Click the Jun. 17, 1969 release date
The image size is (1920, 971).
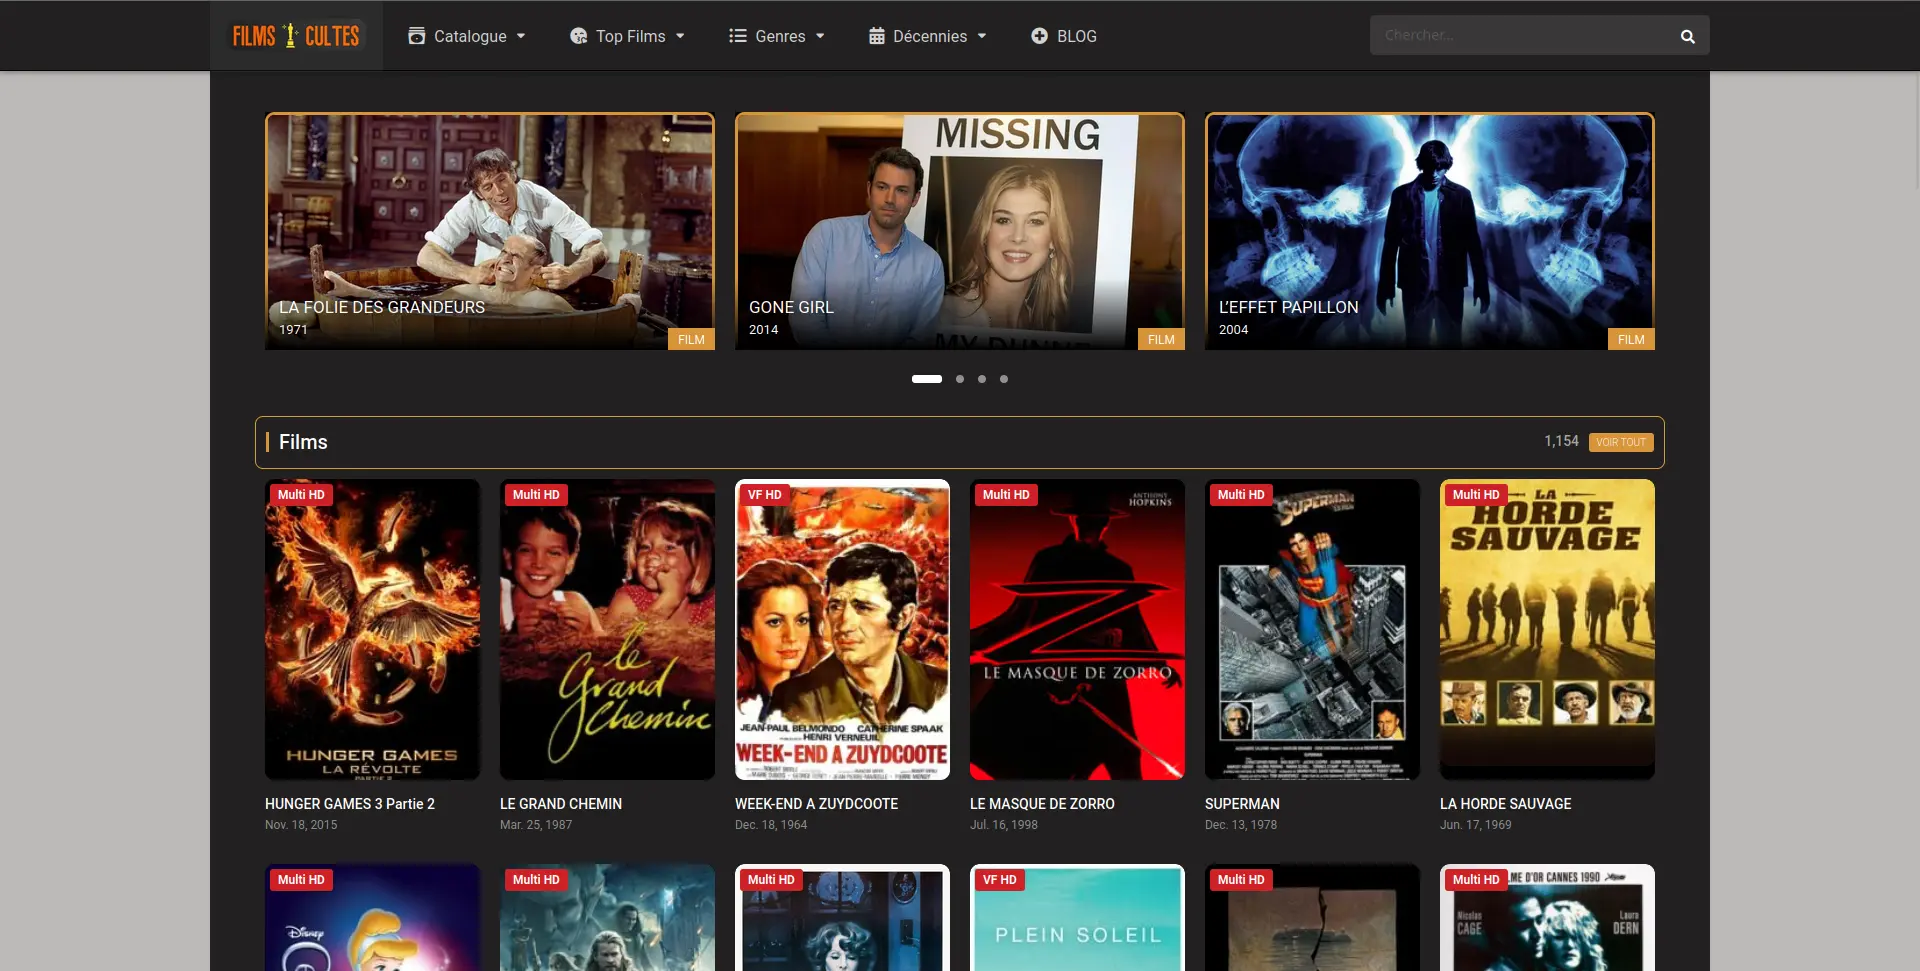click(1476, 825)
